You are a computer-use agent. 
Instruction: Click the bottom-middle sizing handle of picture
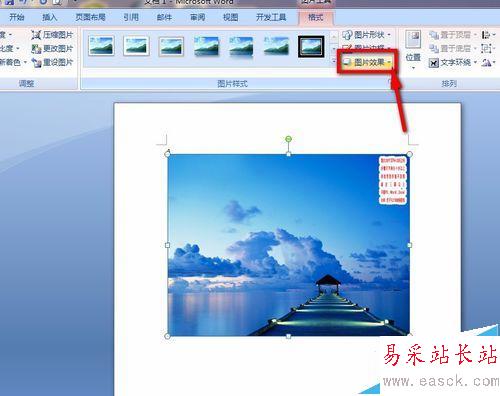[x=289, y=336]
